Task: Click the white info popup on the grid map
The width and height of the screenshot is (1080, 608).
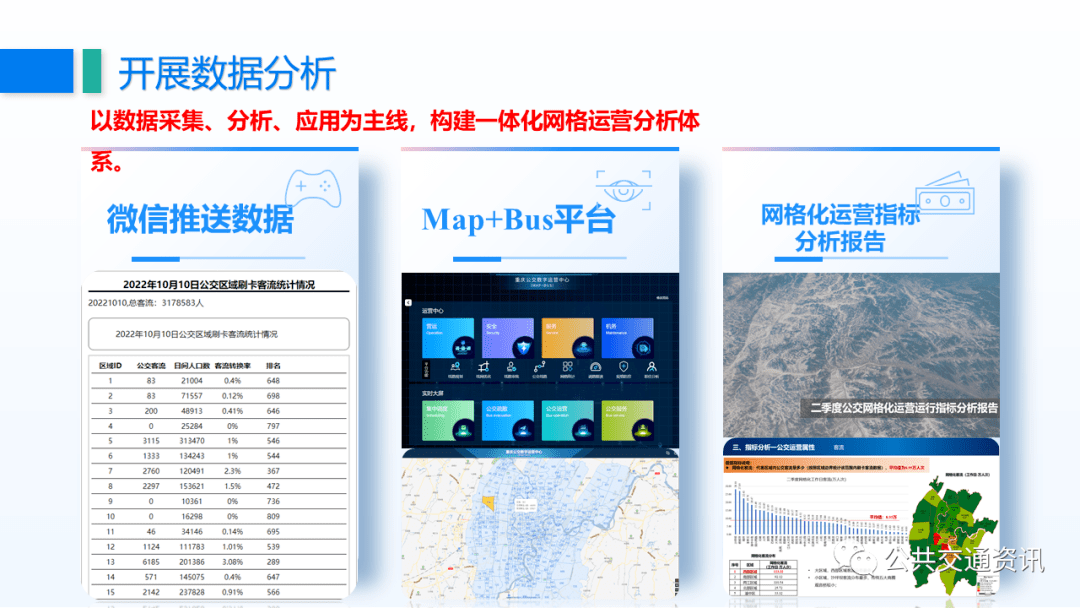Action: pos(526,505)
